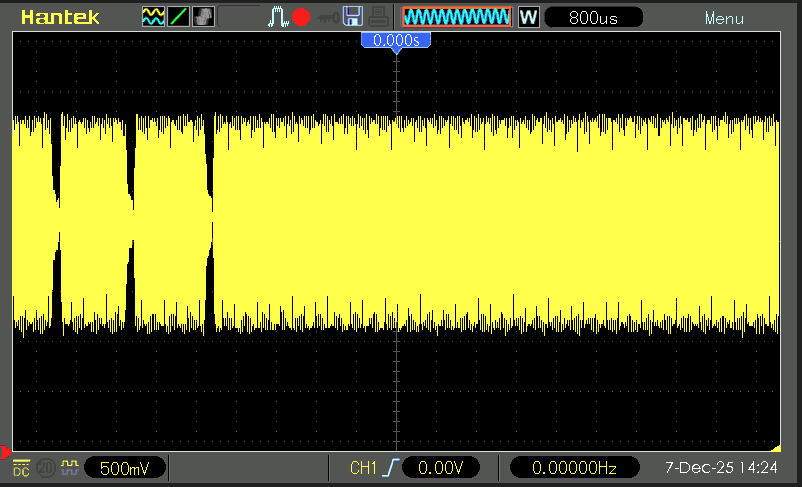
Task: Click the pulse trigger status icon
Action: click(x=279, y=17)
